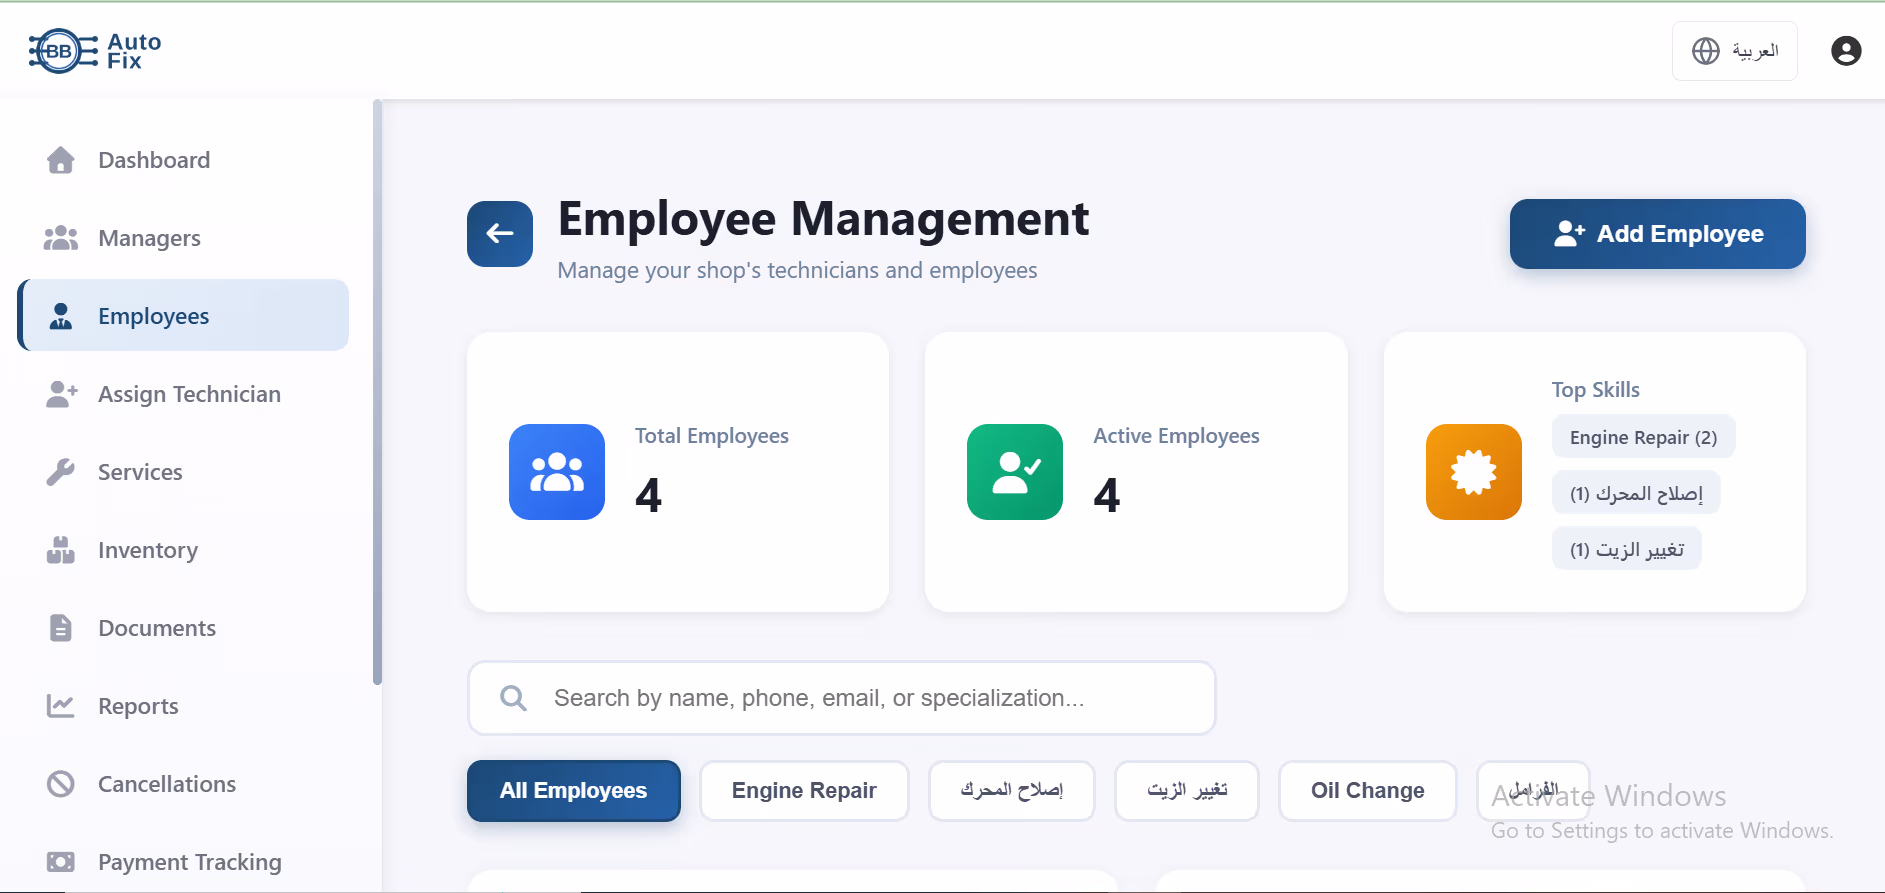This screenshot has height=893, width=1885.
Task: Open the Dashboard menu item
Action: tap(183, 160)
